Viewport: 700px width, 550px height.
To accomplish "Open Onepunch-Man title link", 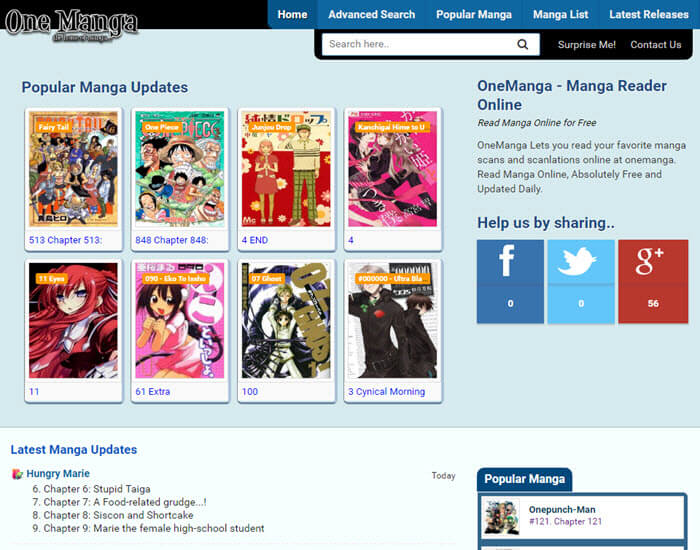I will pyautogui.click(x=562, y=509).
